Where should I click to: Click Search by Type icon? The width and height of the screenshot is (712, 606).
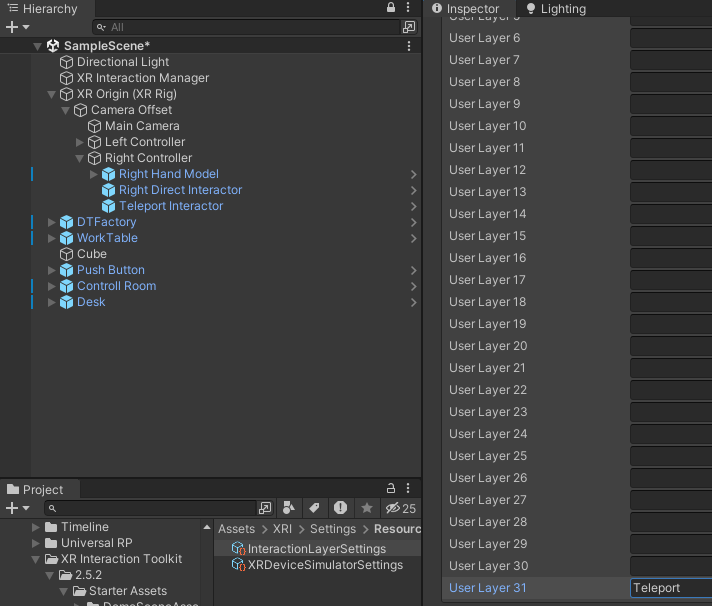288,508
